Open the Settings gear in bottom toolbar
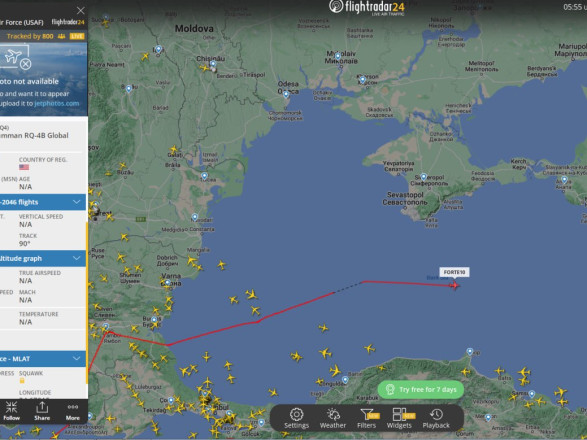This screenshot has height=440, width=587. 296,418
